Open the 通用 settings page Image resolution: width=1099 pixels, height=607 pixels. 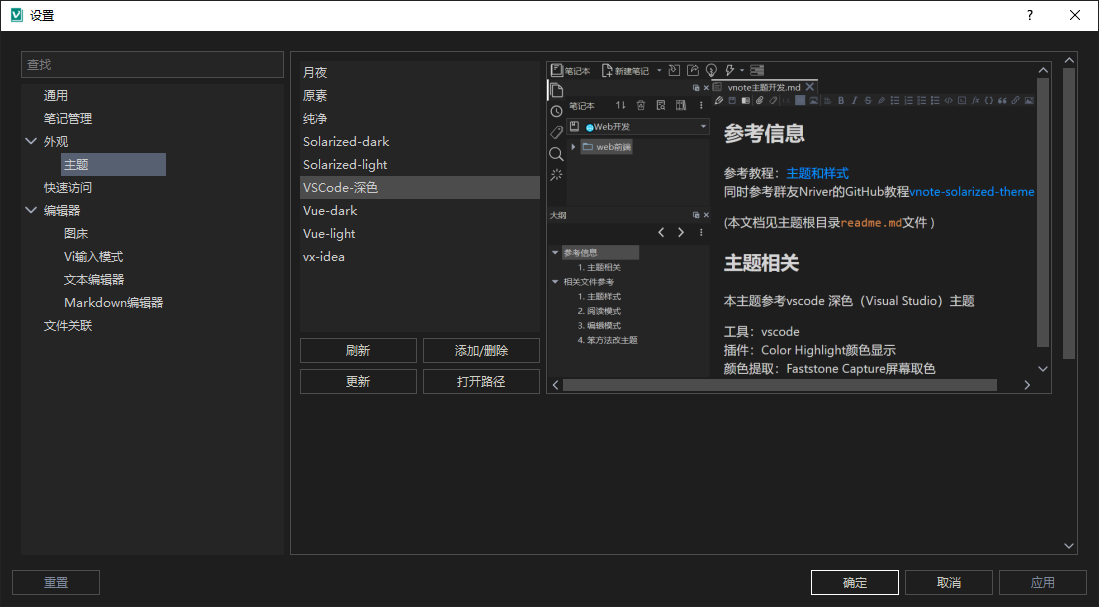pyautogui.click(x=56, y=95)
